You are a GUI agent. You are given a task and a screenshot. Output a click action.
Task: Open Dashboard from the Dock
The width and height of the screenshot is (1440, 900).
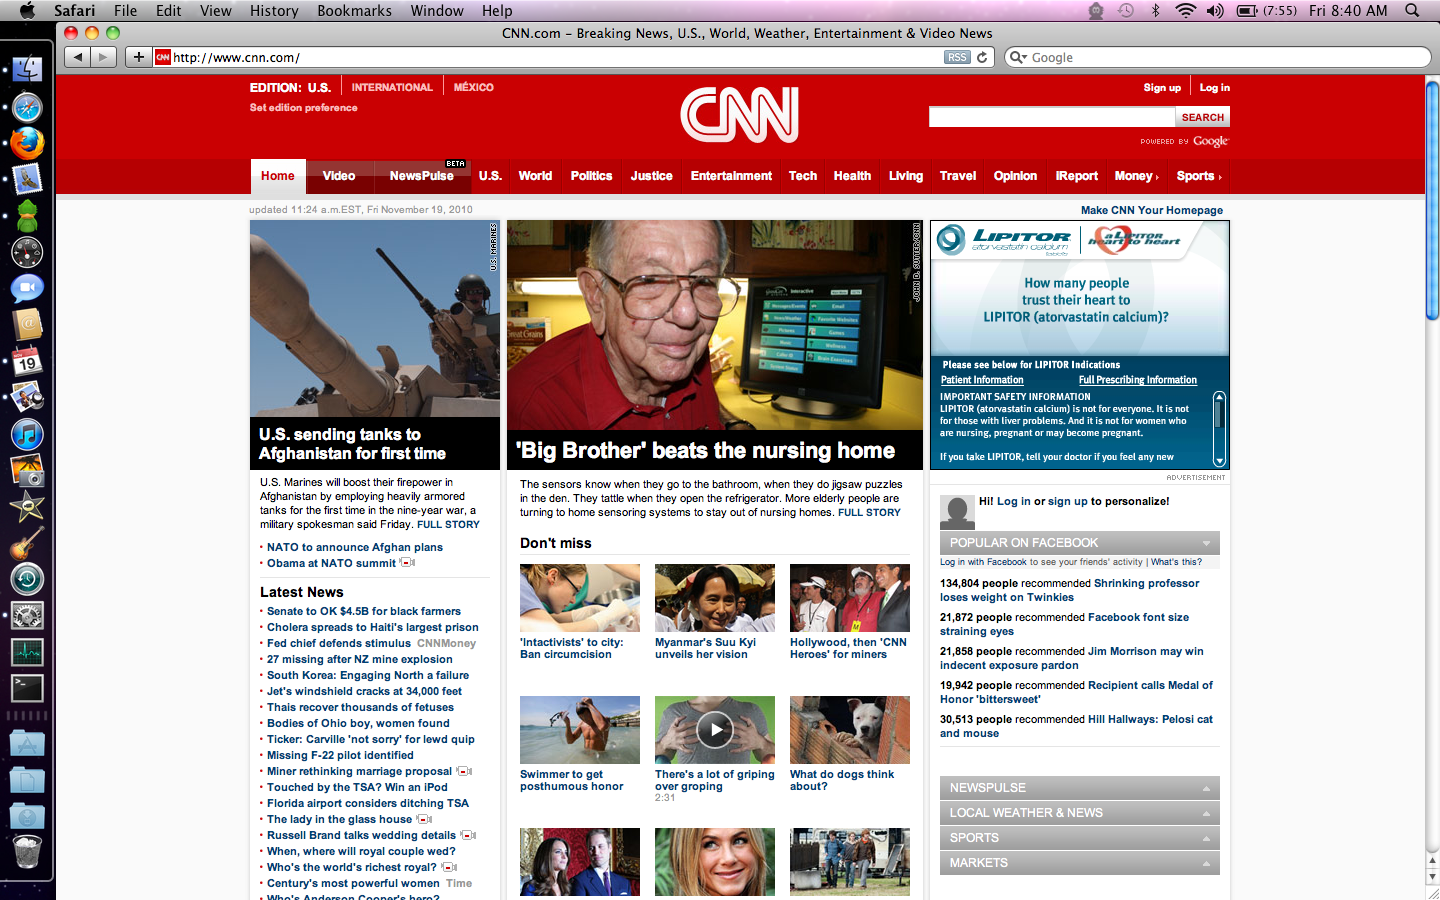(x=27, y=252)
